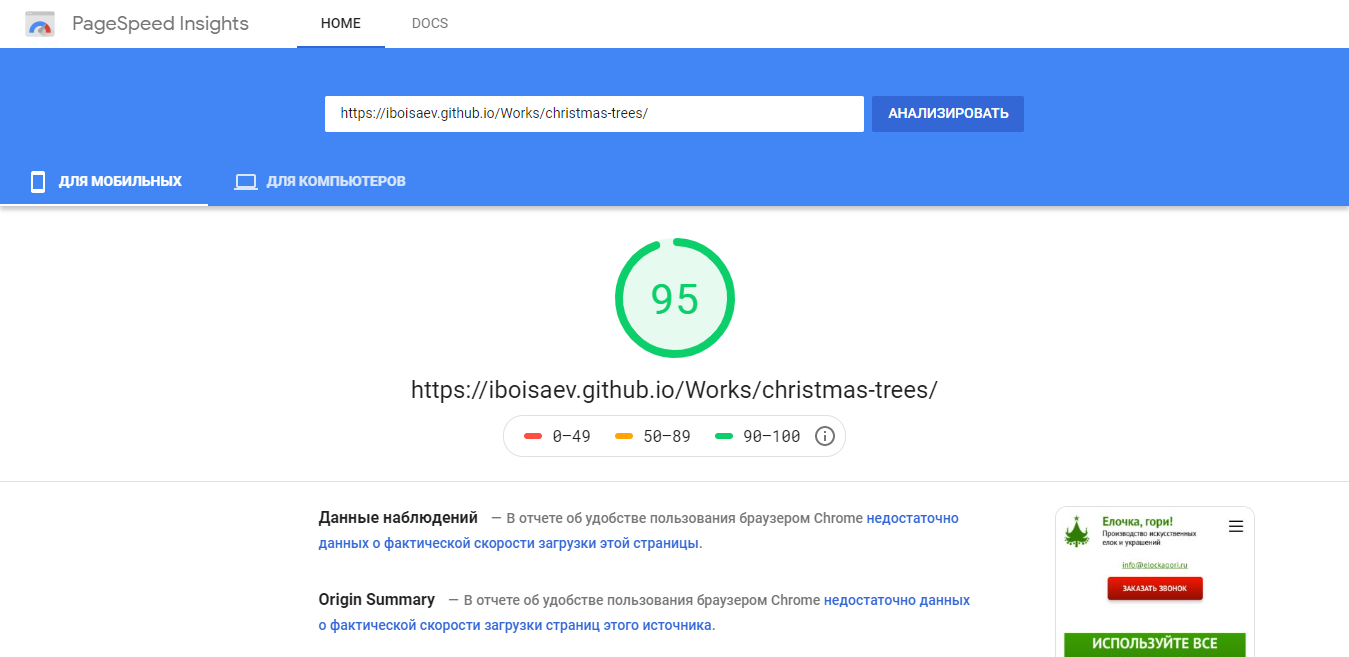Follow the link under Данные наблюдений
The height and width of the screenshot is (657, 1349).
639,531
